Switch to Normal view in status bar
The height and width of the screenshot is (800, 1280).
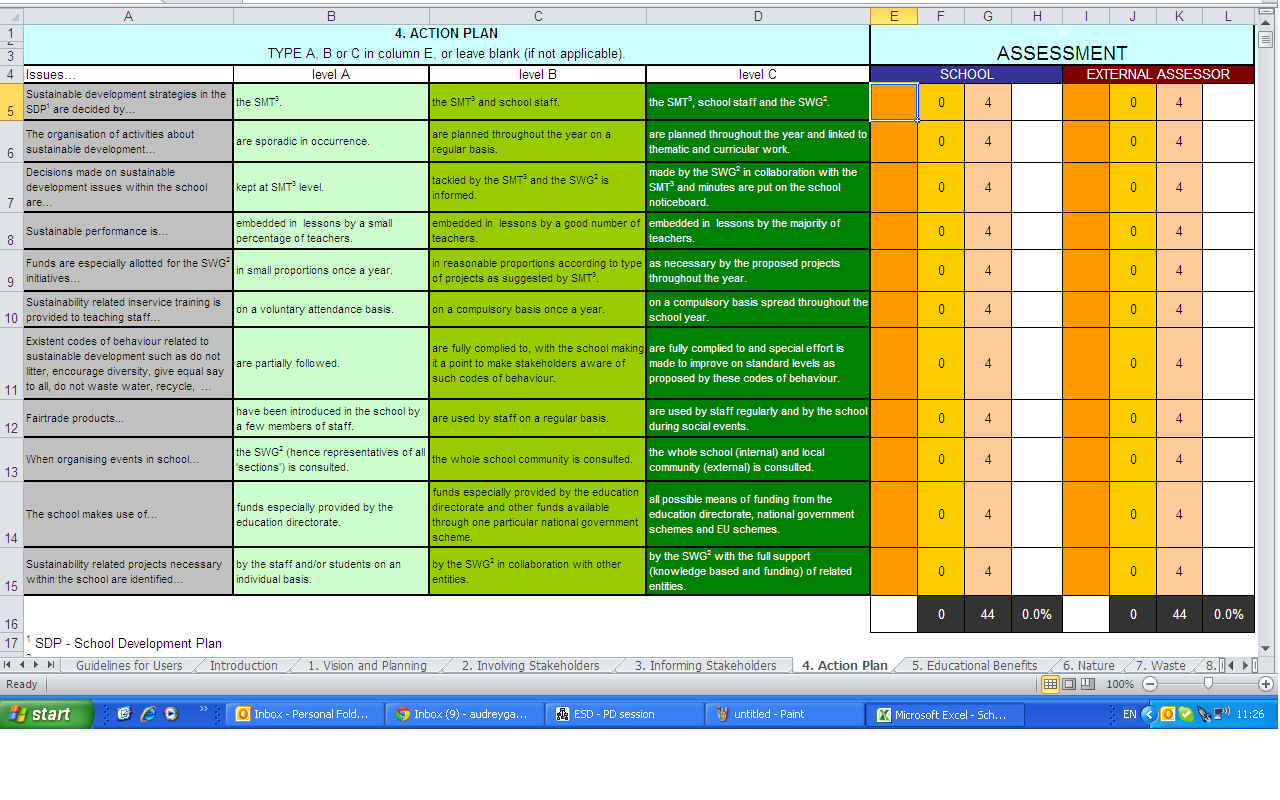click(x=1050, y=684)
